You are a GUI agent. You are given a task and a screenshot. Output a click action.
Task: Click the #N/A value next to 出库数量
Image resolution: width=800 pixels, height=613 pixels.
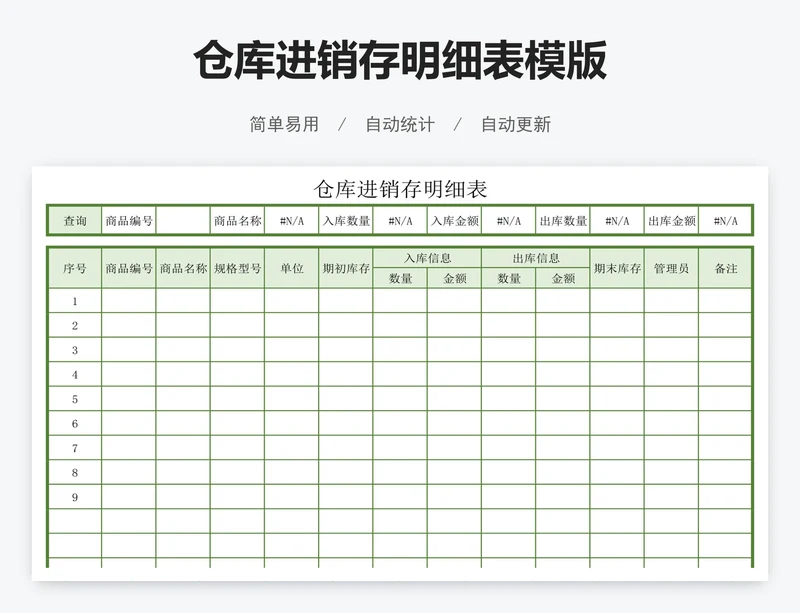click(617, 220)
